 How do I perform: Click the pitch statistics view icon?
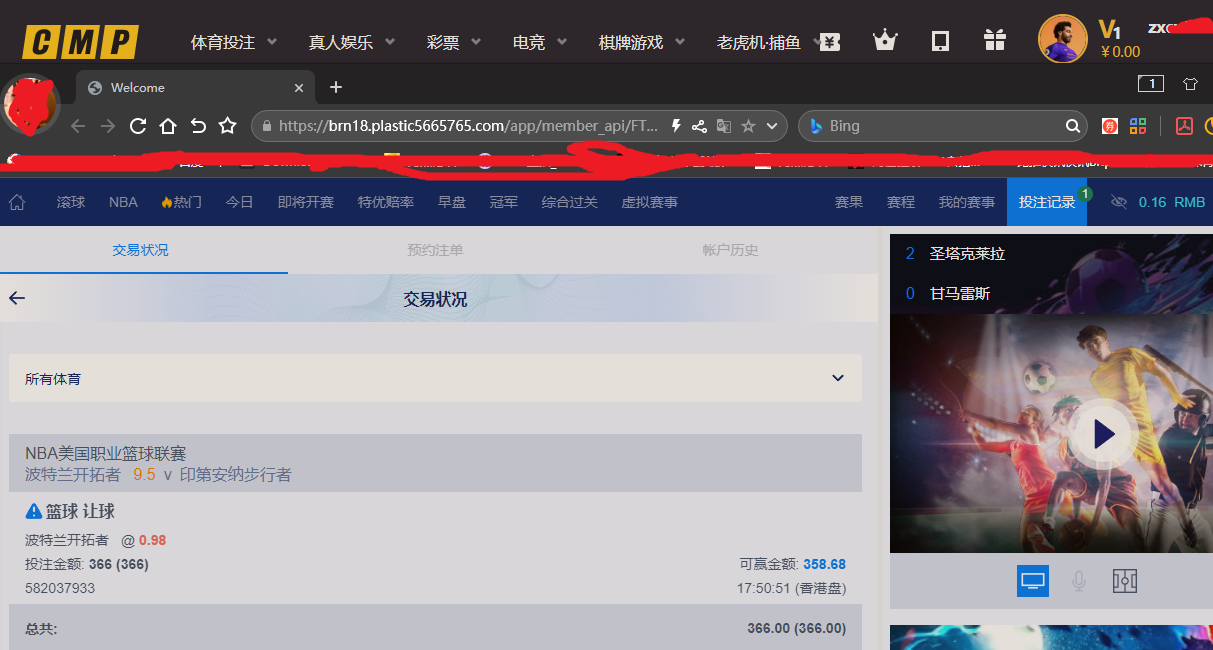coord(1124,581)
